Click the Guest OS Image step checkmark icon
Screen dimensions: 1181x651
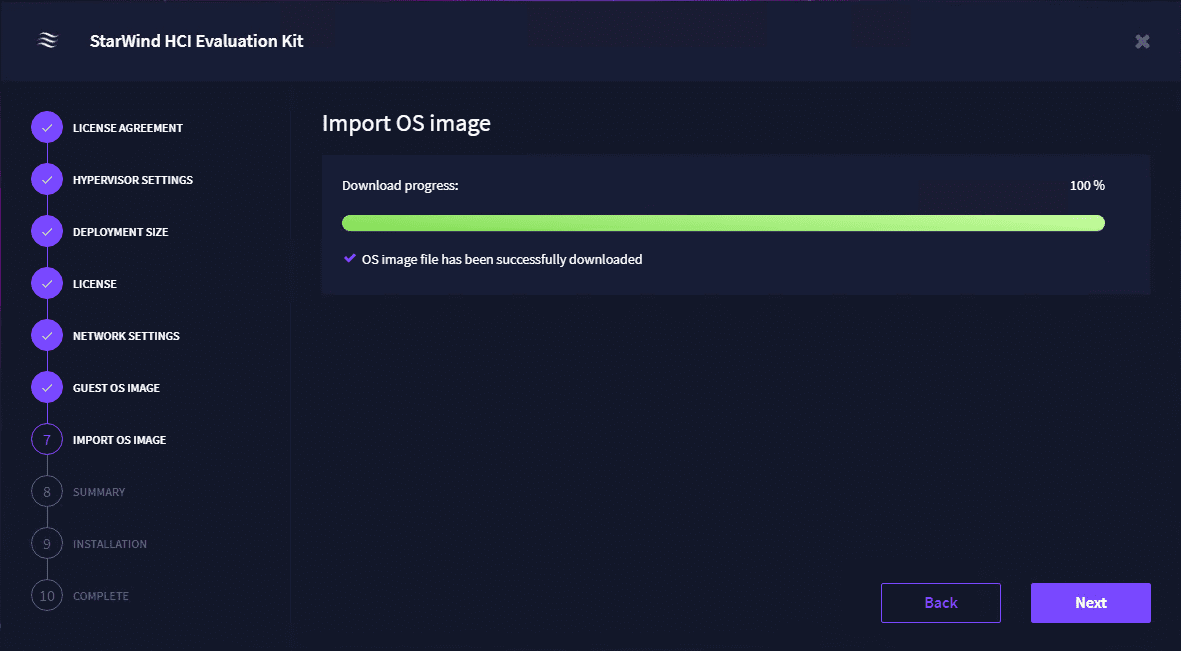click(x=47, y=388)
